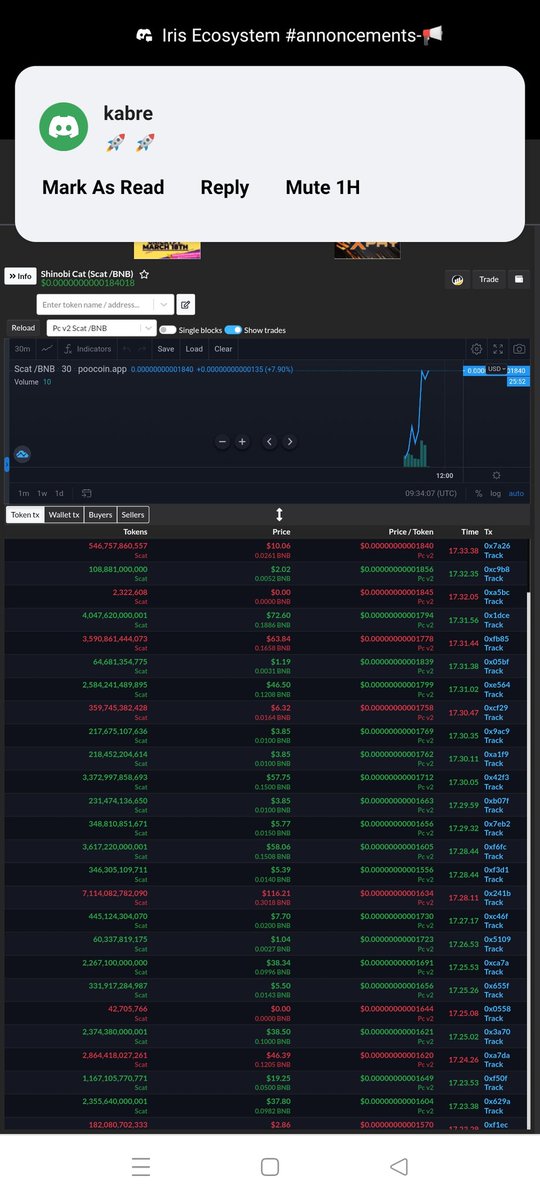
Task: Reload the chart data
Action: (23, 328)
